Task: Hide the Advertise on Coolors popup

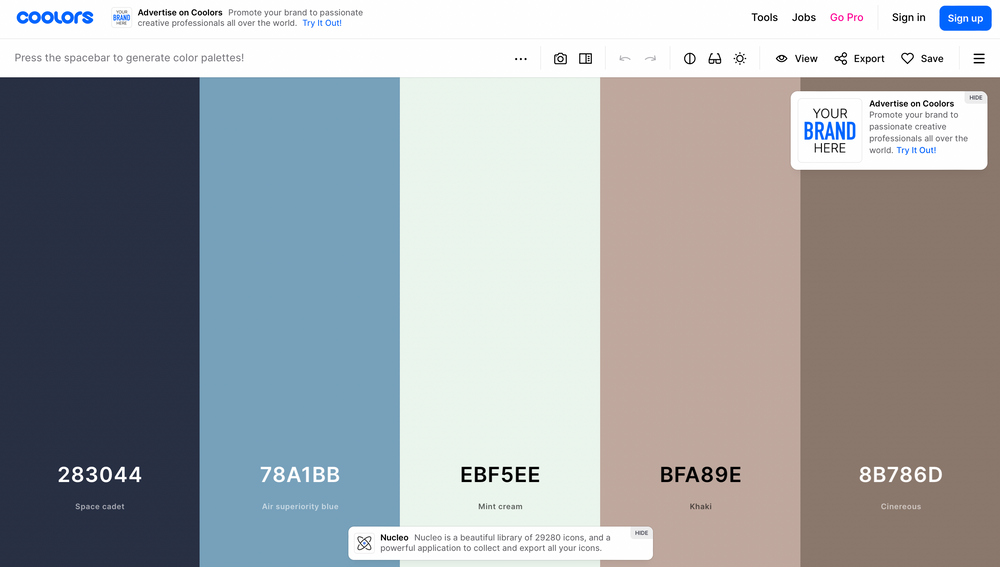Action: (x=975, y=98)
